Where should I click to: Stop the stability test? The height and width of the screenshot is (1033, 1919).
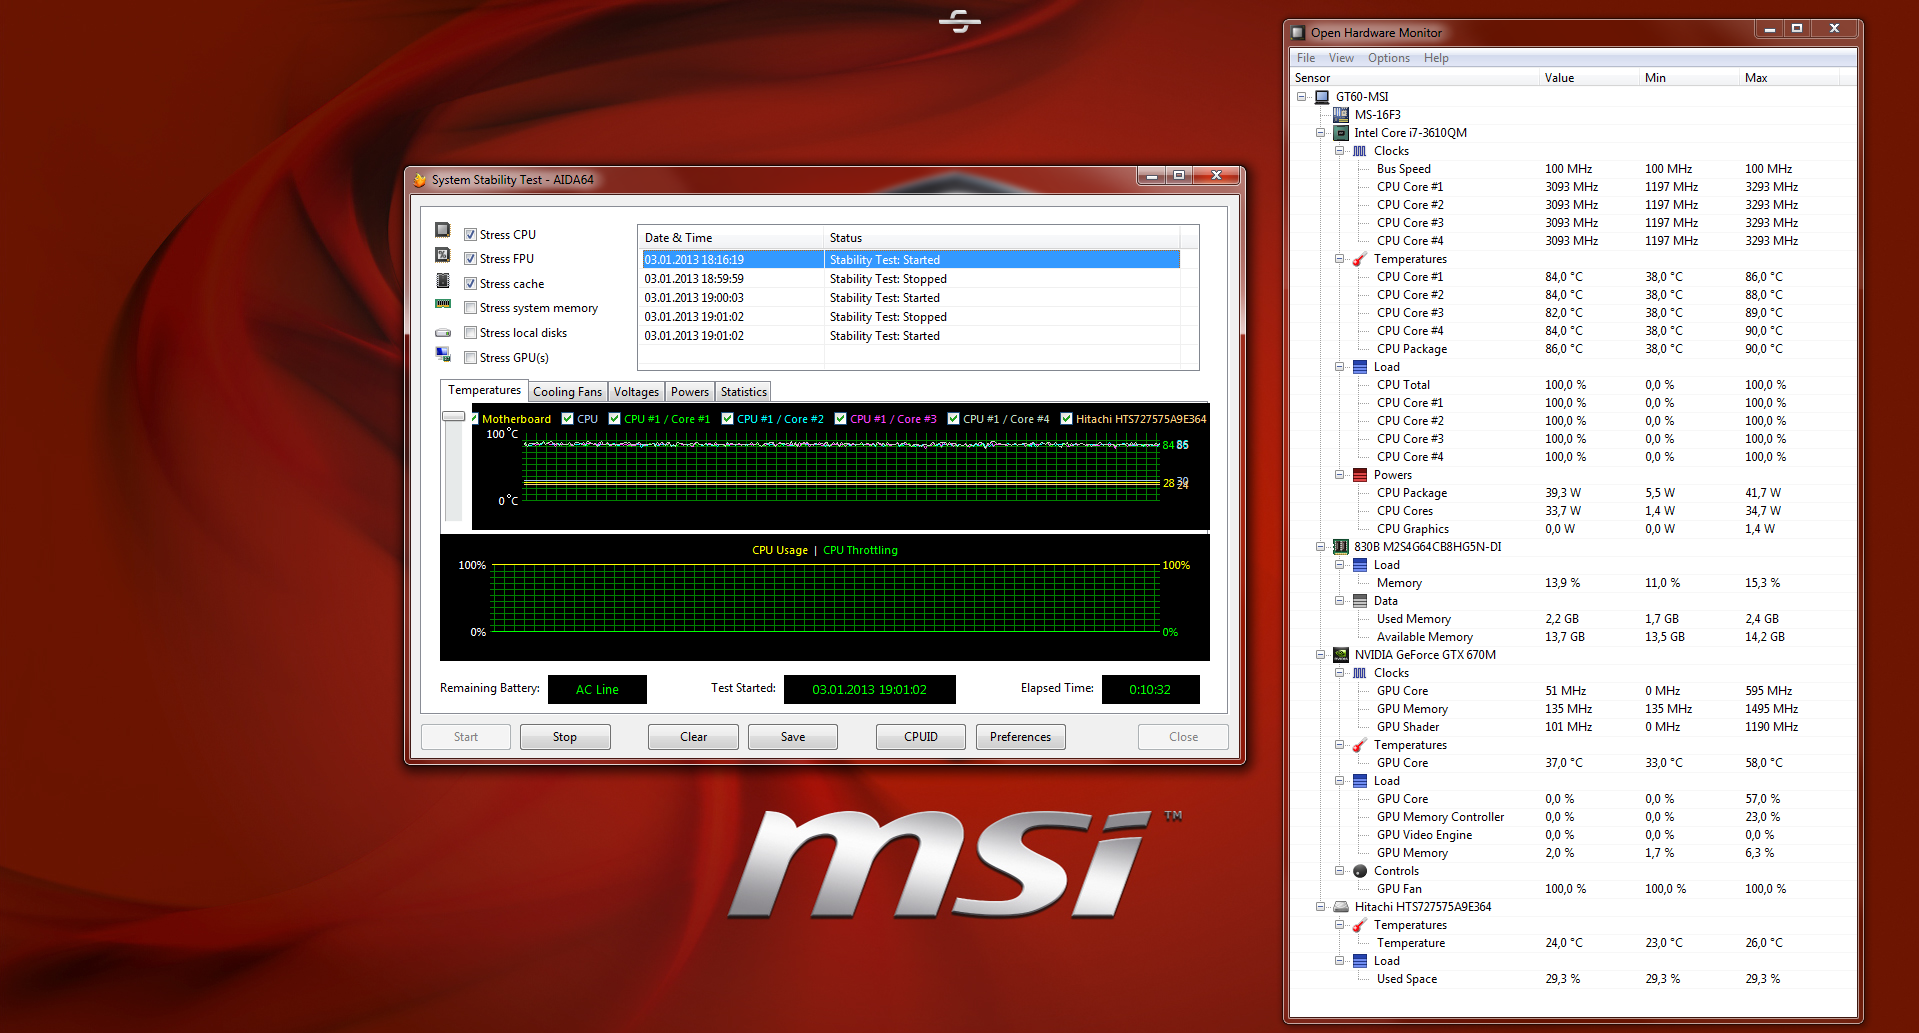point(565,737)
